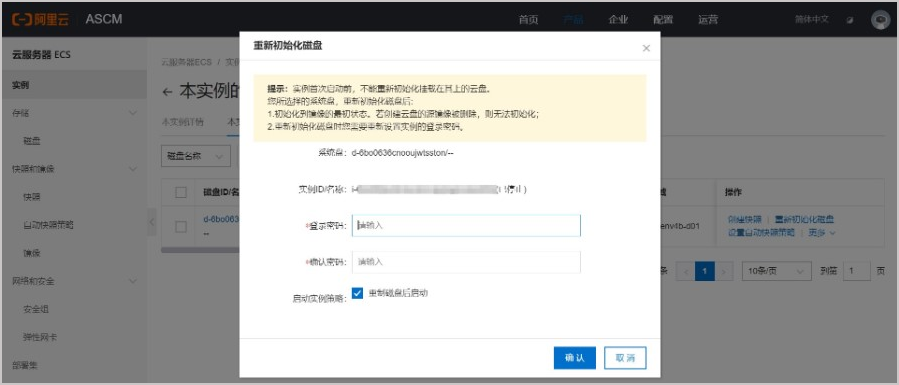The height and width of the screenshot is (385, 899).
Task: Collapse the sidebar using handle
Action: (152, 222)
